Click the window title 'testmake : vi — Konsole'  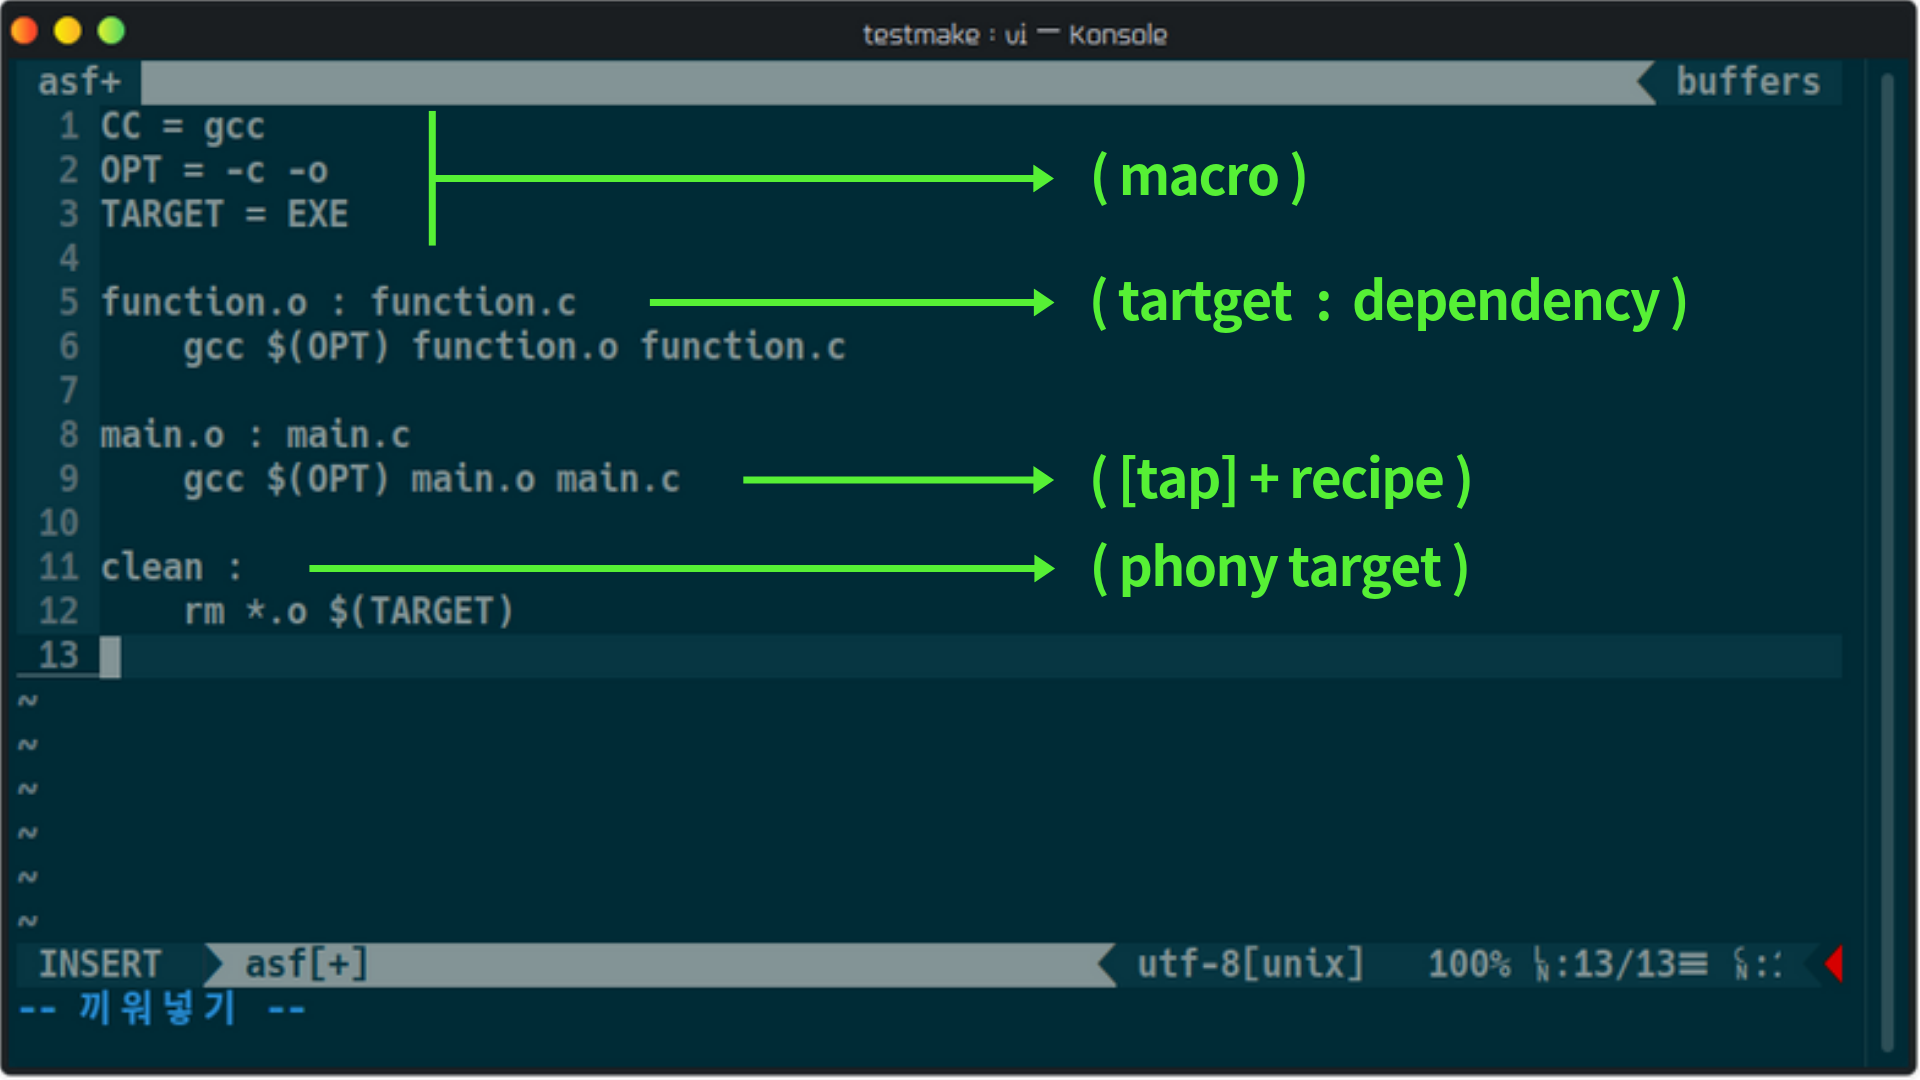pyautogui.click(x=1014, y=35)
